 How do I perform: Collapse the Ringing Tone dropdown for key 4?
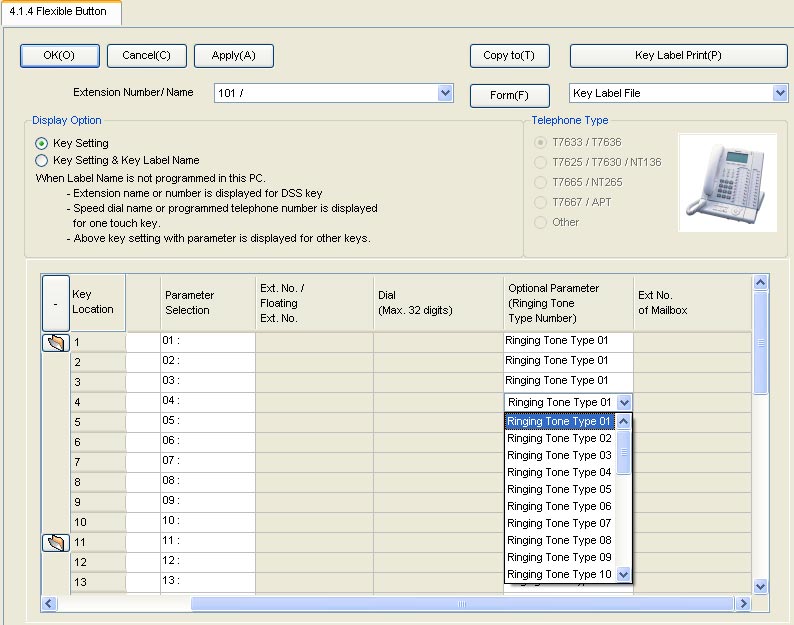click(x=624, y=402)
